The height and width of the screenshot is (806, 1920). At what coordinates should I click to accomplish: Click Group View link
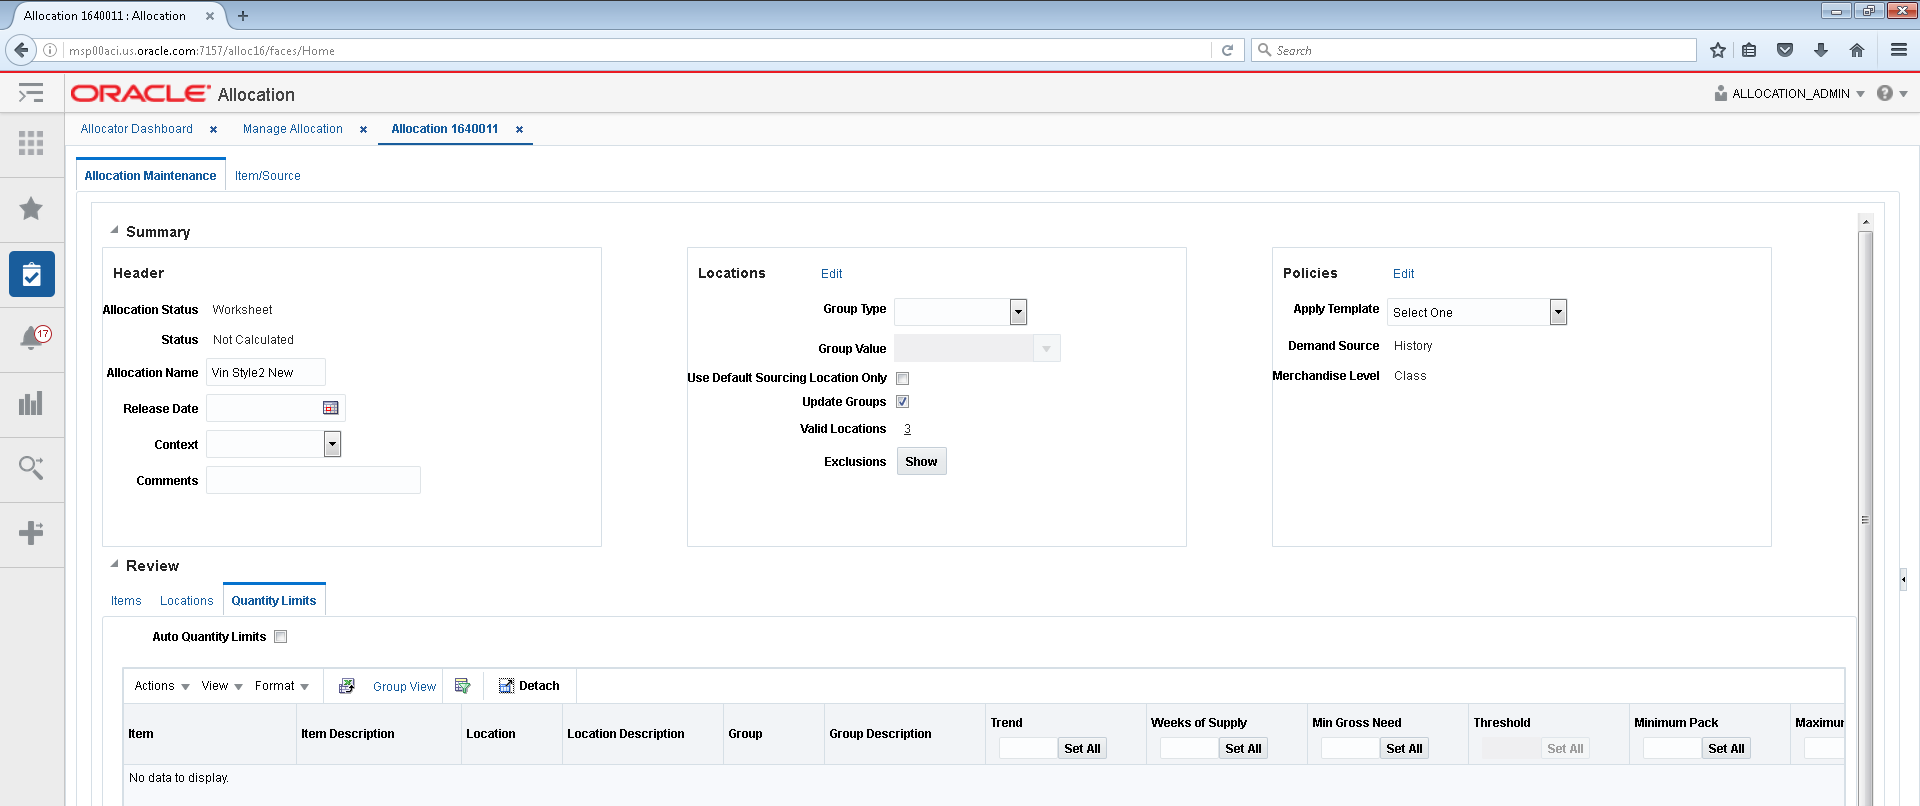tap(405, 687)
